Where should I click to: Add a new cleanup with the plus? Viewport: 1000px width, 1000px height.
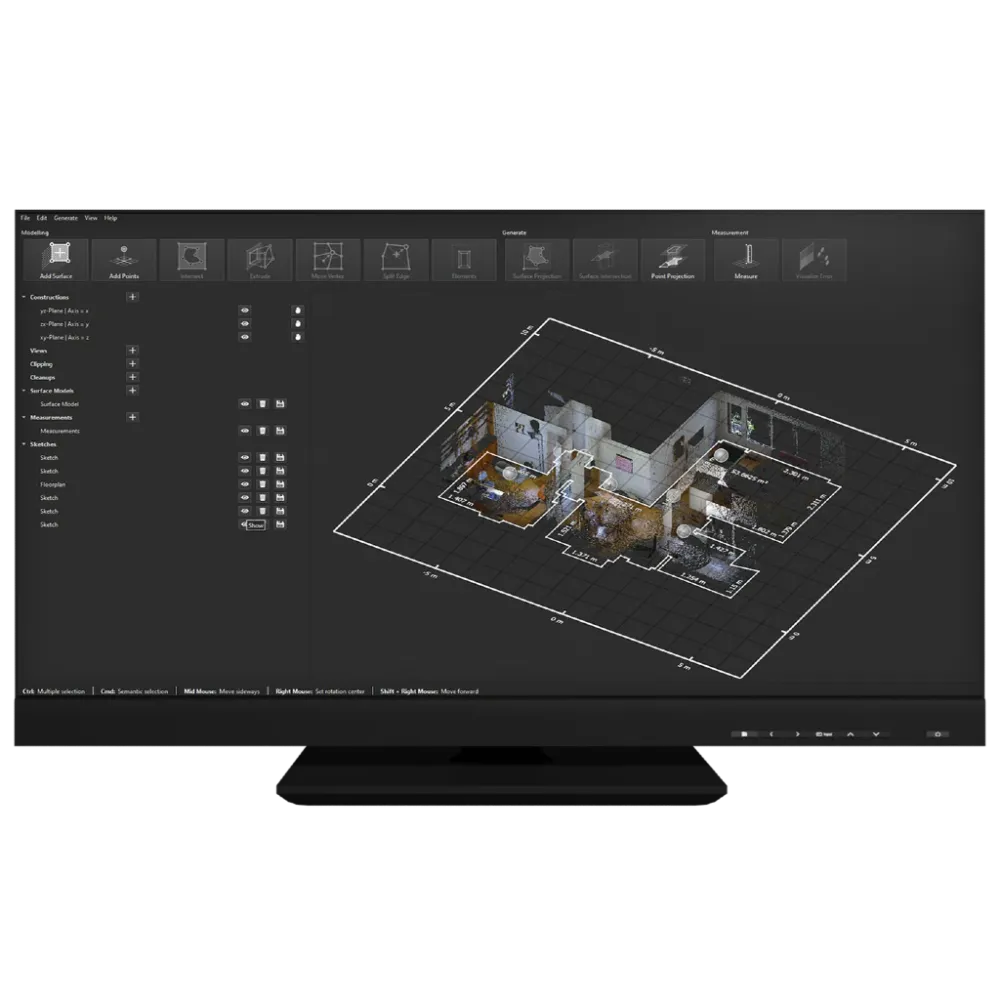tap(133, 377)
